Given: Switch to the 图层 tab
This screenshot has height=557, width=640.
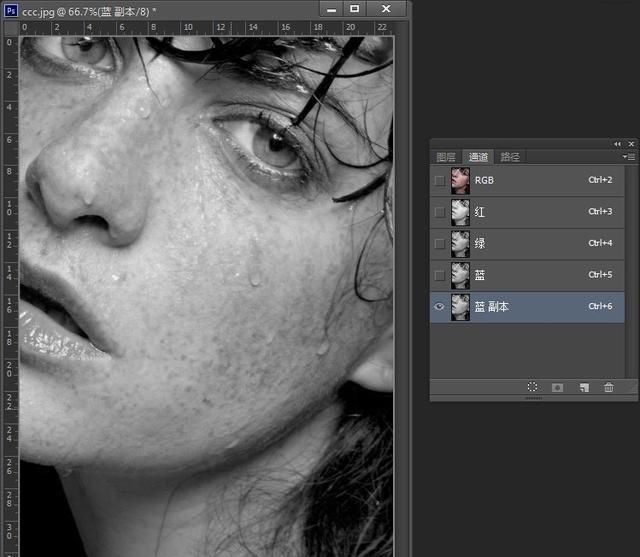Looking at the screenshot, I should point(446,157).
